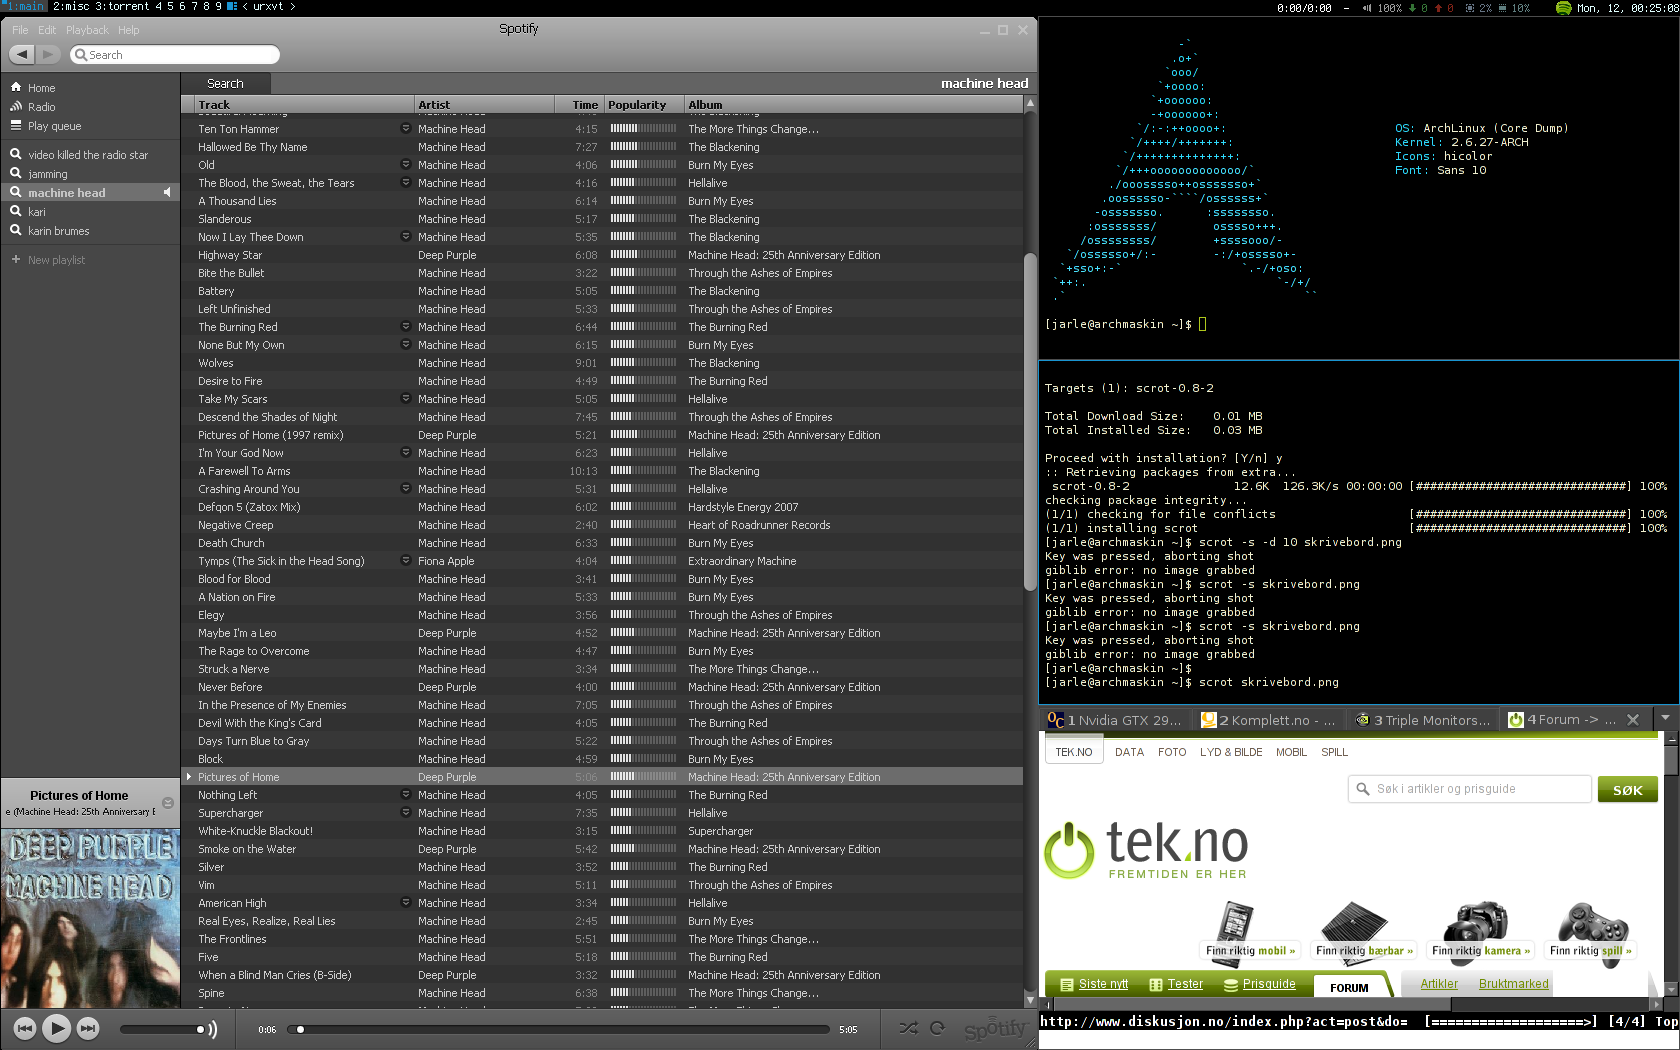Open the Edit menu in Spotify

[47, 30]
